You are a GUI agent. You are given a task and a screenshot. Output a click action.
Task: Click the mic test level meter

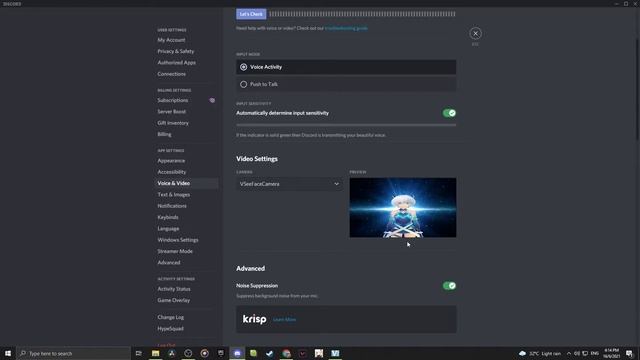click(x=362, y=14)
